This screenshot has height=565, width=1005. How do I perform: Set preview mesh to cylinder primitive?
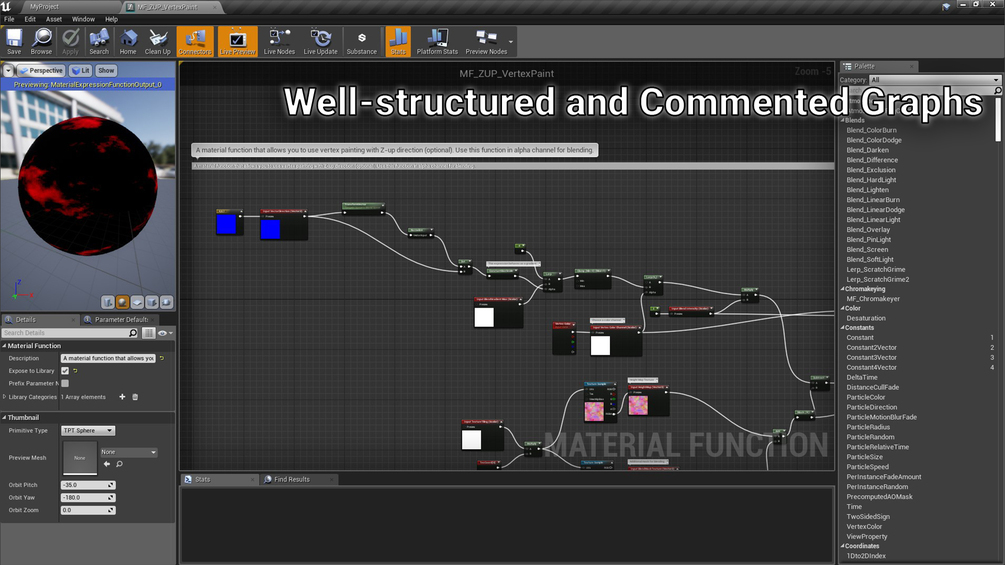(108, 302)
